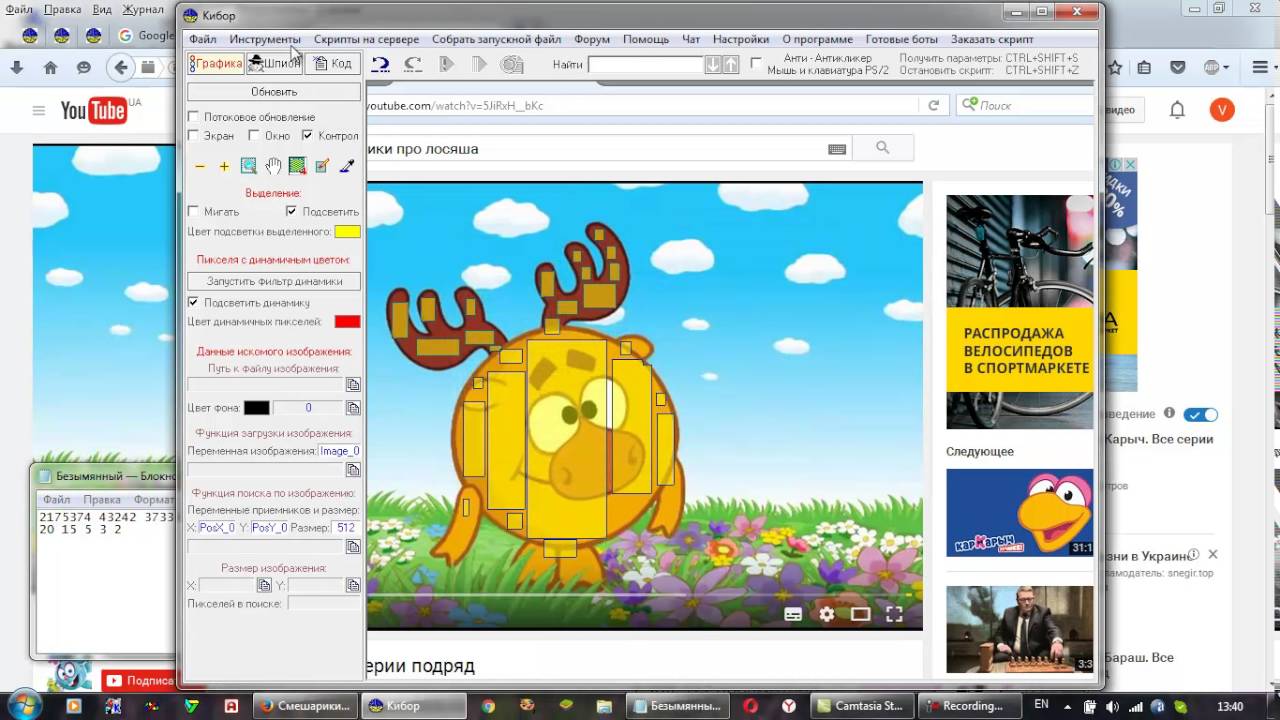The width and height of the screenshot is (1280, 720).
Task: Click Запустить фильтр динамики button
Action: 274,281
